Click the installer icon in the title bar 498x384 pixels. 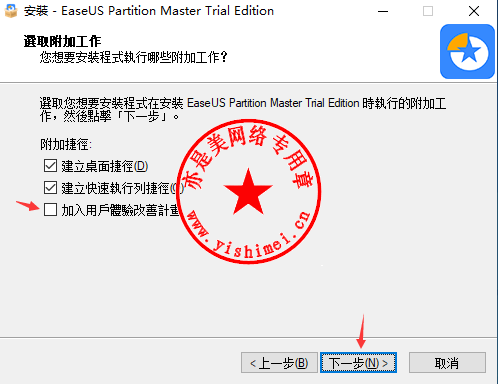click(11, 11)
